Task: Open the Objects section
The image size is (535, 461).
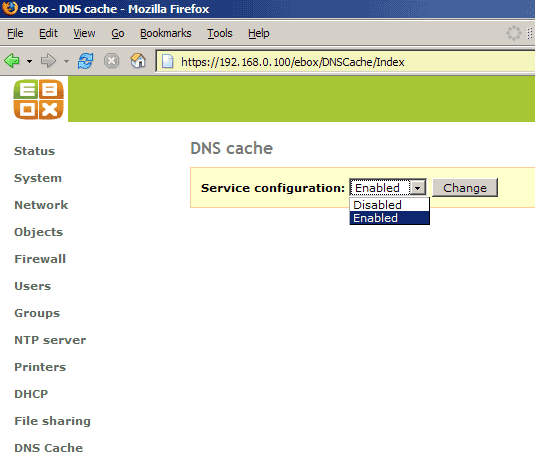Action: [x=39, y=232]
